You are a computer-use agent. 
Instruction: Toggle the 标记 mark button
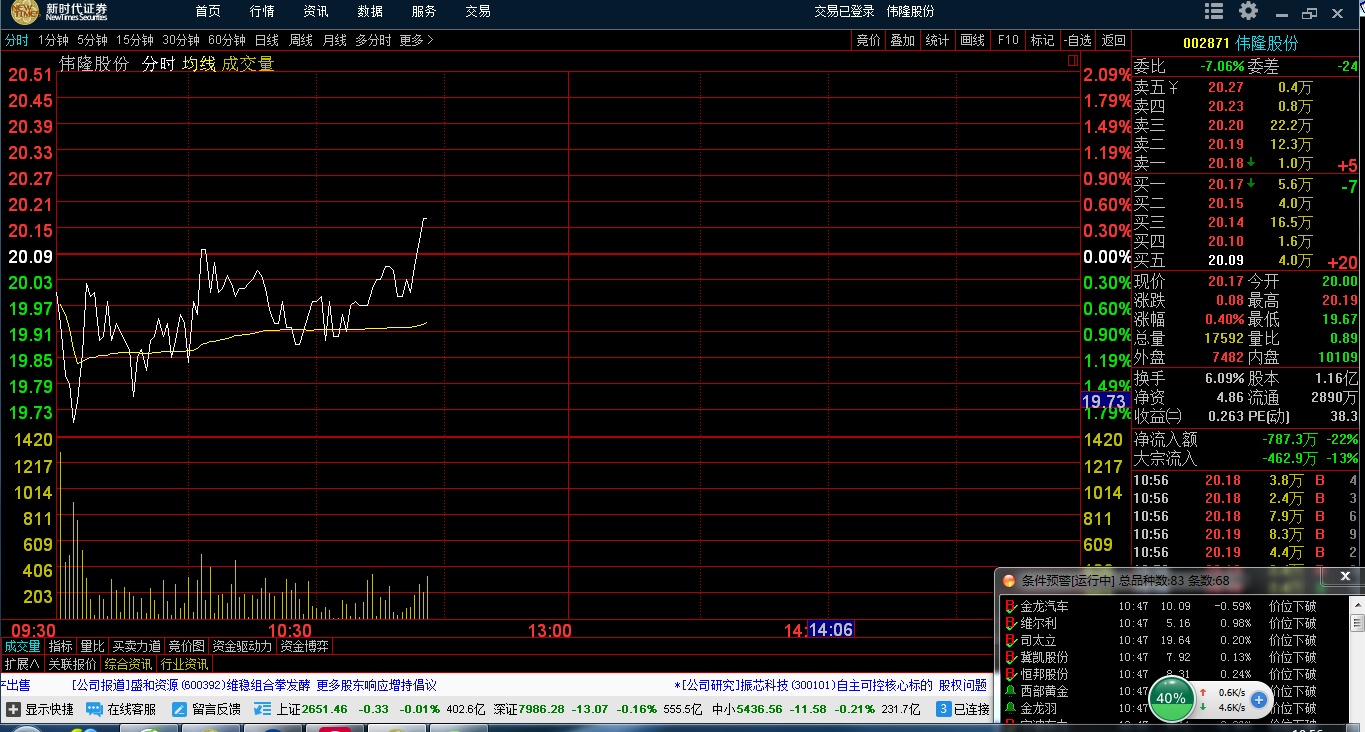(x=1042, y=41)
